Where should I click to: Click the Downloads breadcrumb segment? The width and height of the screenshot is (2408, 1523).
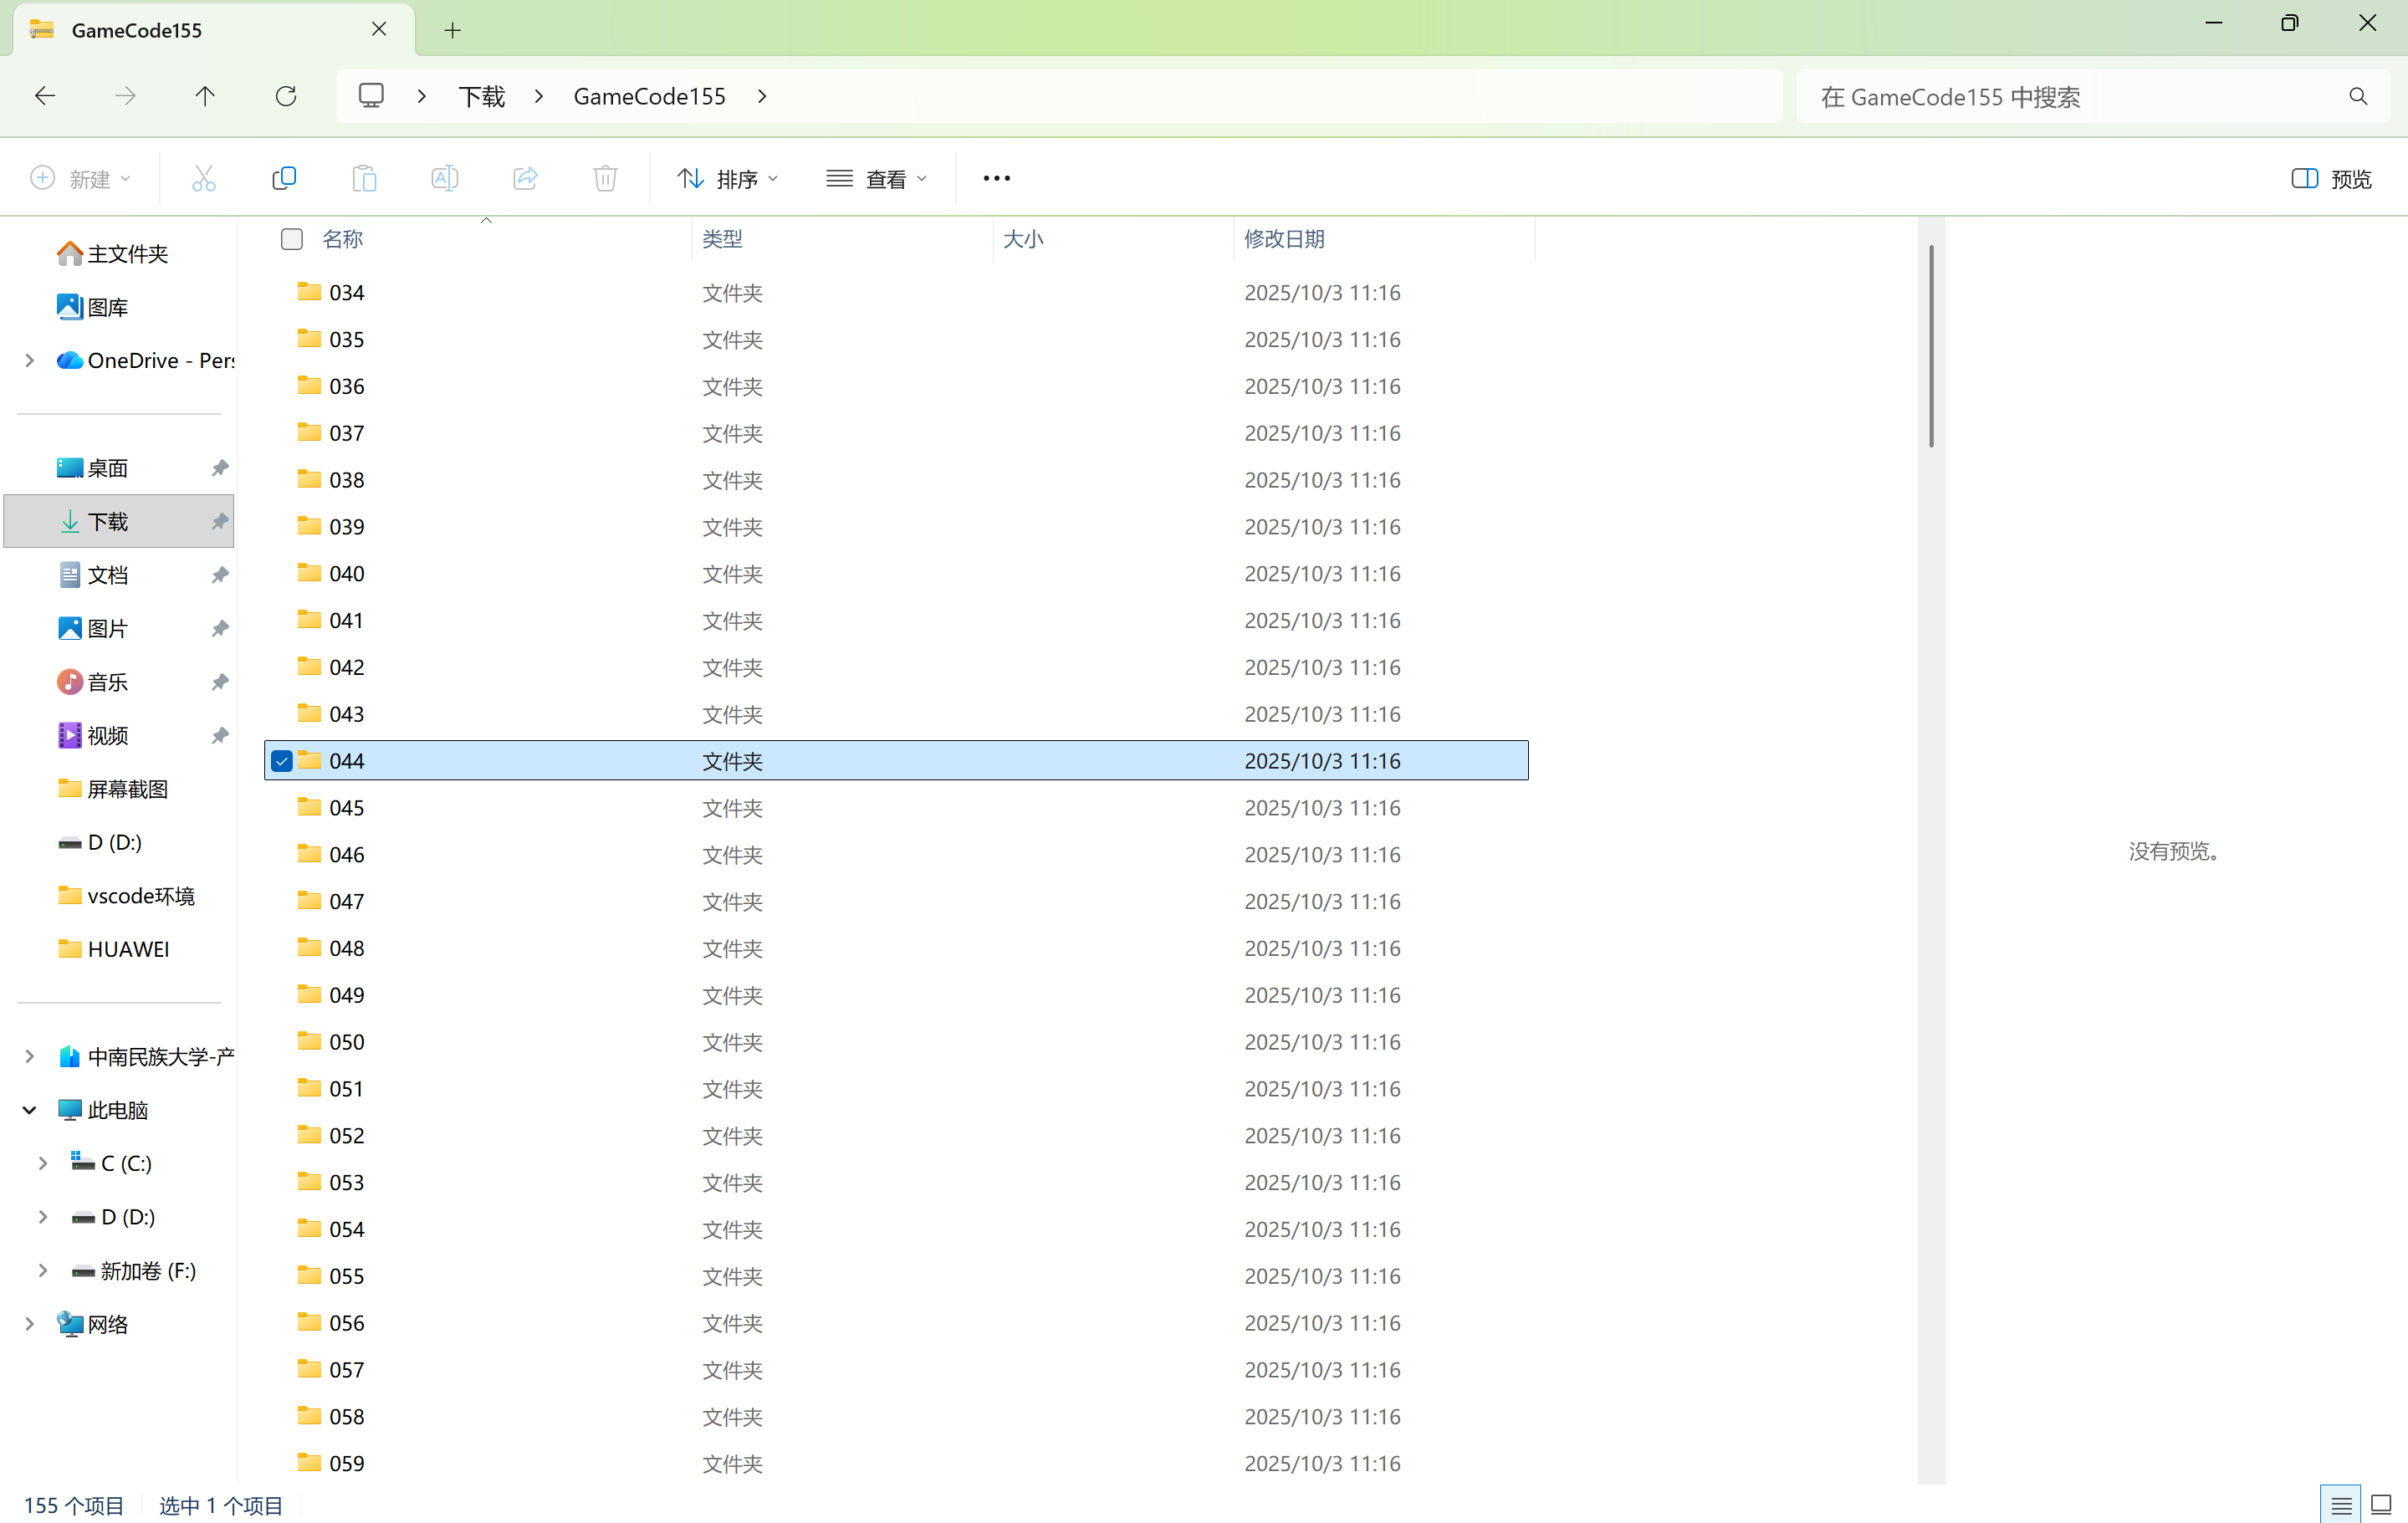point(482,96)
